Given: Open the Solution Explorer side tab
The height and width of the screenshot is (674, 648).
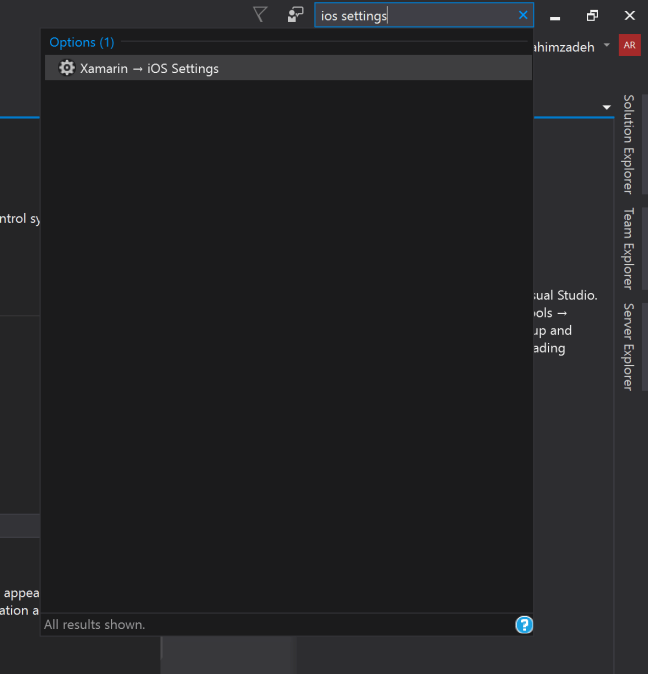Looking at the screenshot, I should pyautogui.click(x=628, y=144).
